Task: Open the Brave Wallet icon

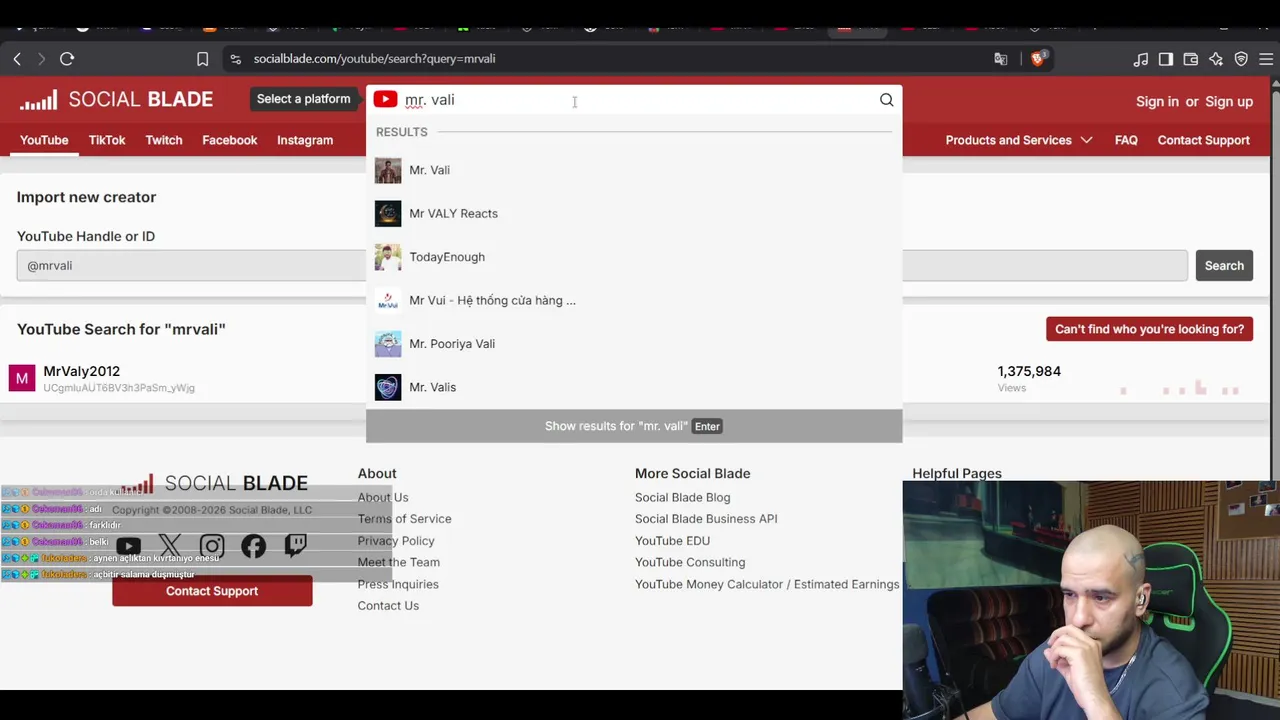Action: (x=1191, y=59)
